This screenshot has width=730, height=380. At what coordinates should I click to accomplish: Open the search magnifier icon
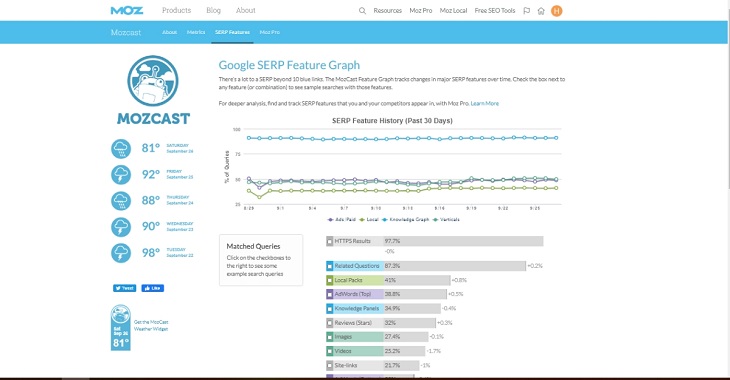tap(362, 11)
